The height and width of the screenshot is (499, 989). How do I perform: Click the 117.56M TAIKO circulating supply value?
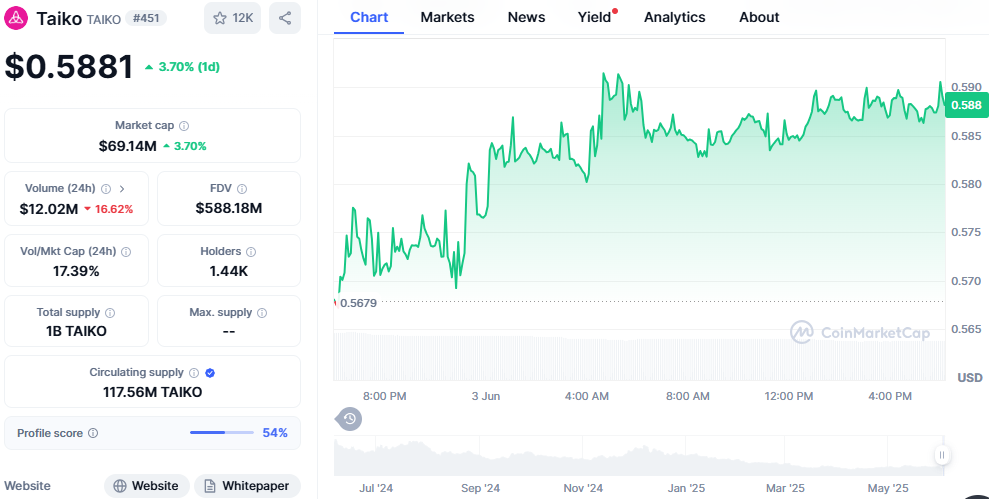(153, 392)
